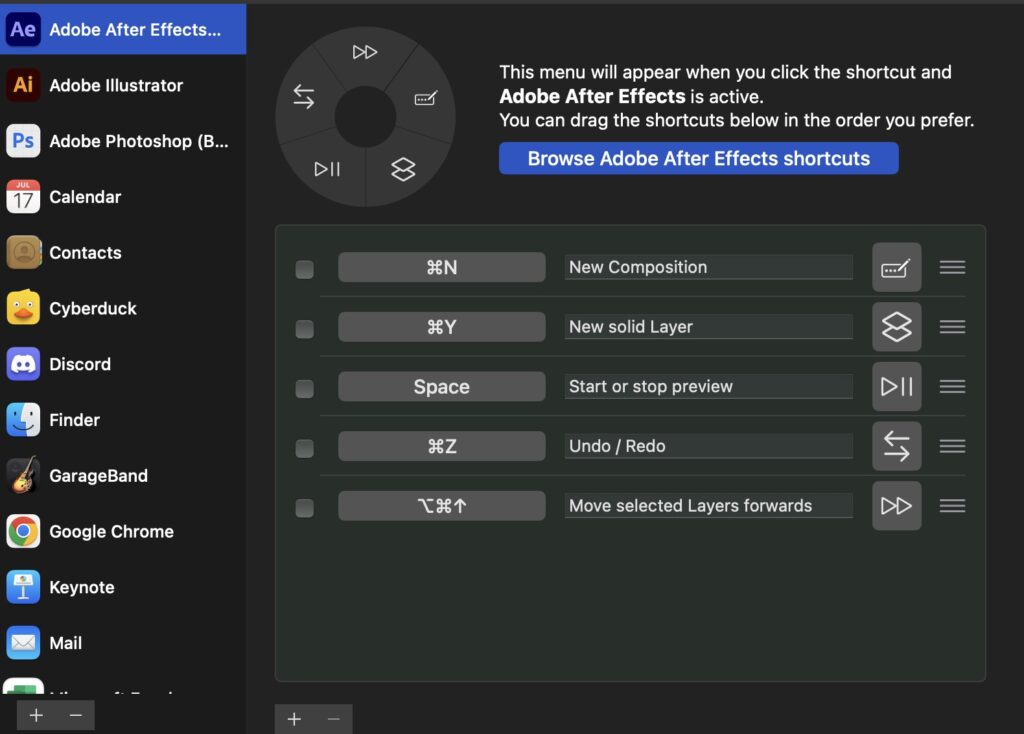
Task: Open Google Chrome's shortcut menu settings
Action: click(123, 532)
